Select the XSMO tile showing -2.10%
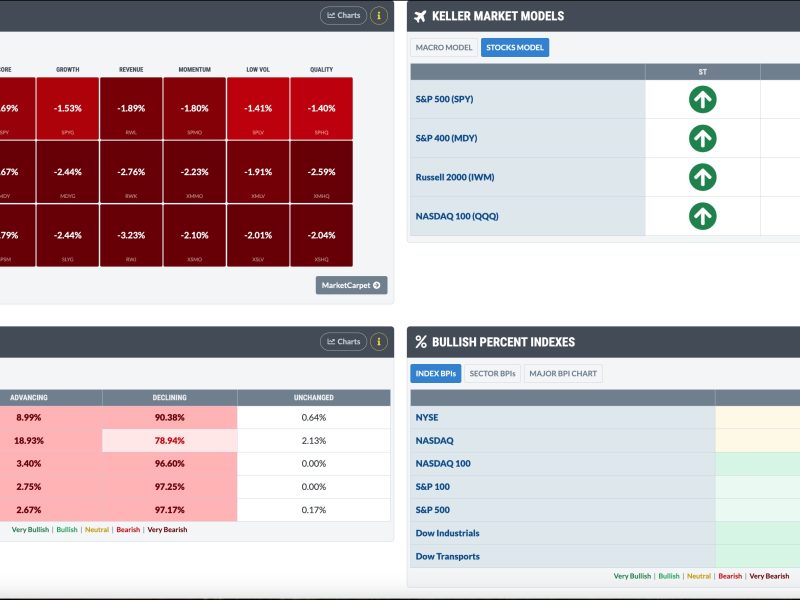 (x=194, y=235)
